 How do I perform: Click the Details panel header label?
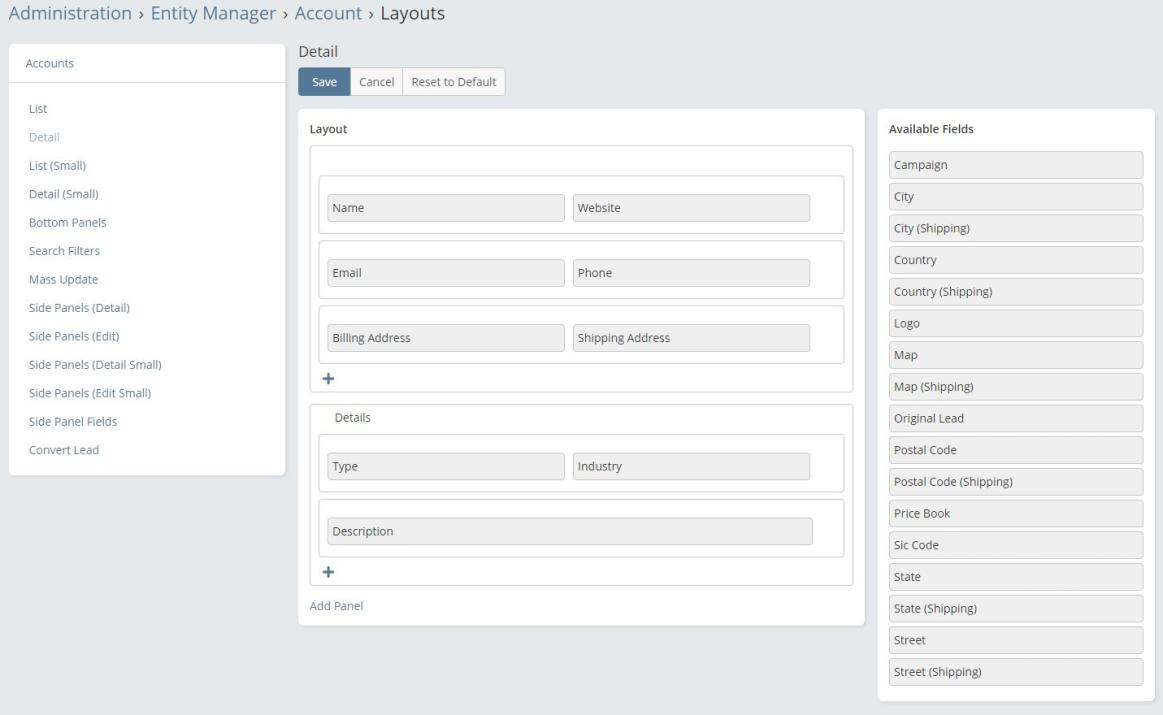(352, 418)
